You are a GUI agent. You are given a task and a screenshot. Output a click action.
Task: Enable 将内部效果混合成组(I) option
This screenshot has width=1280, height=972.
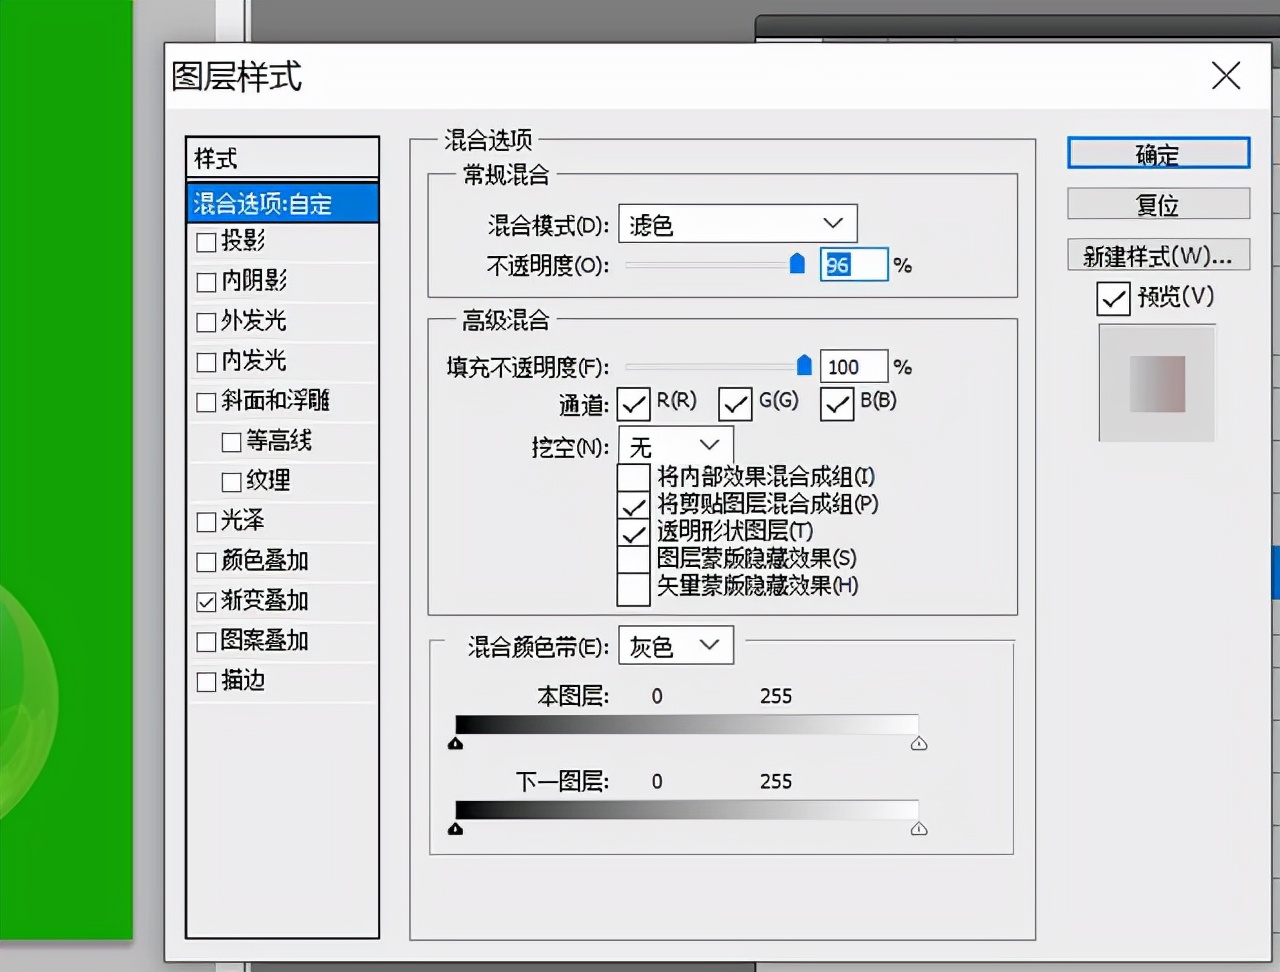[633, 477]
